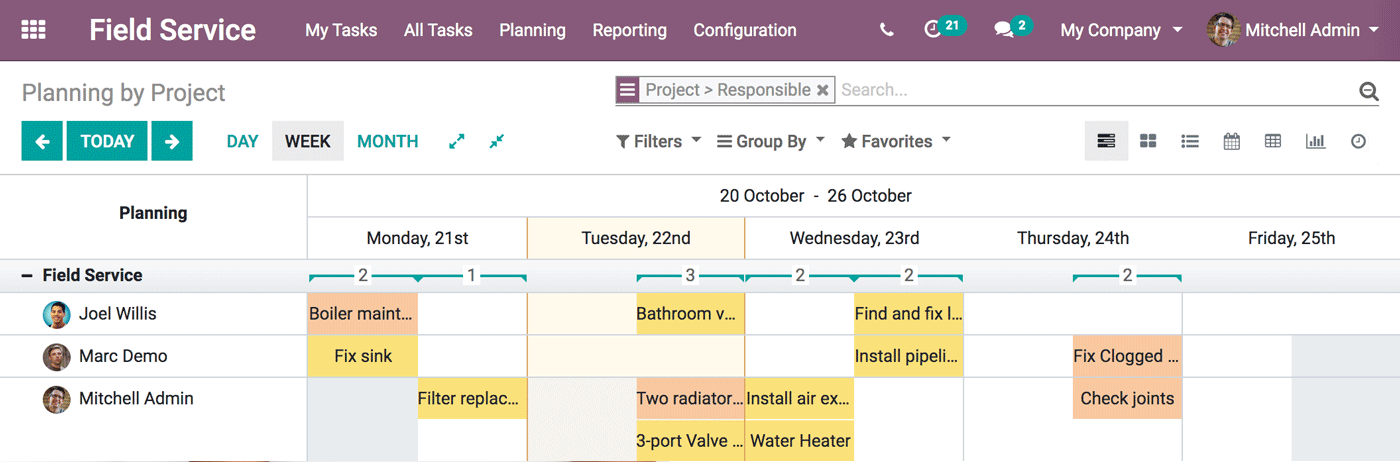Open activities clock icon with 21 badge
1400x462 pixels.
click(x=934, y=30)
